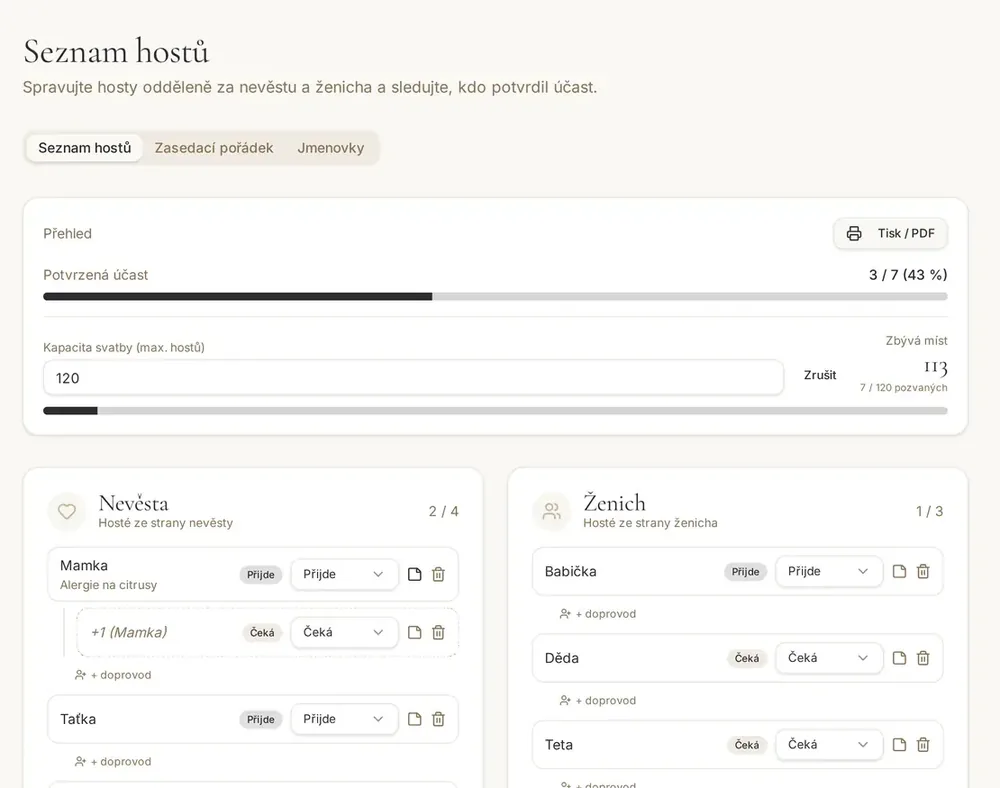Switch to Jmenovky tab

click(330, 148)
